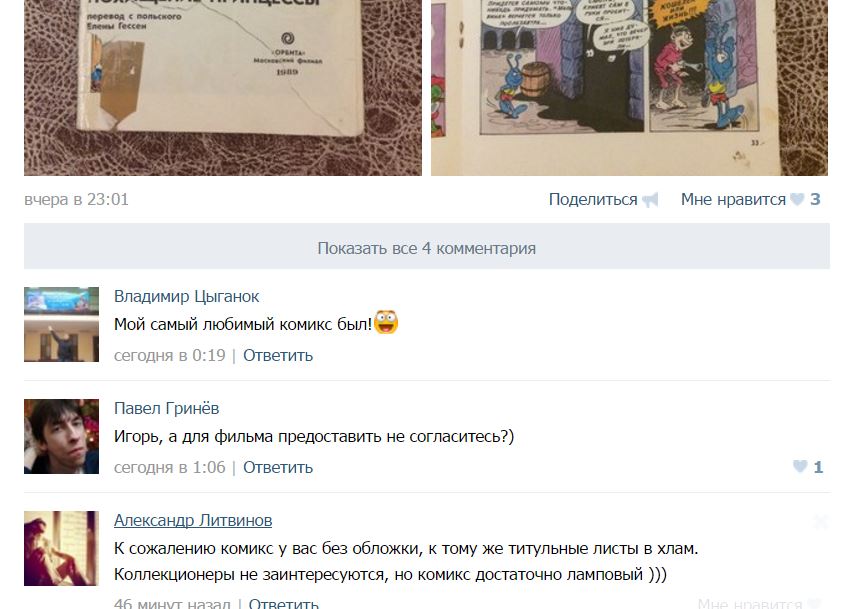Viewport: 851px width, 609px height.
Task: Toggle faded "Мне нравится" on Литвинов's comment
Action: click(x=750, y=603)
